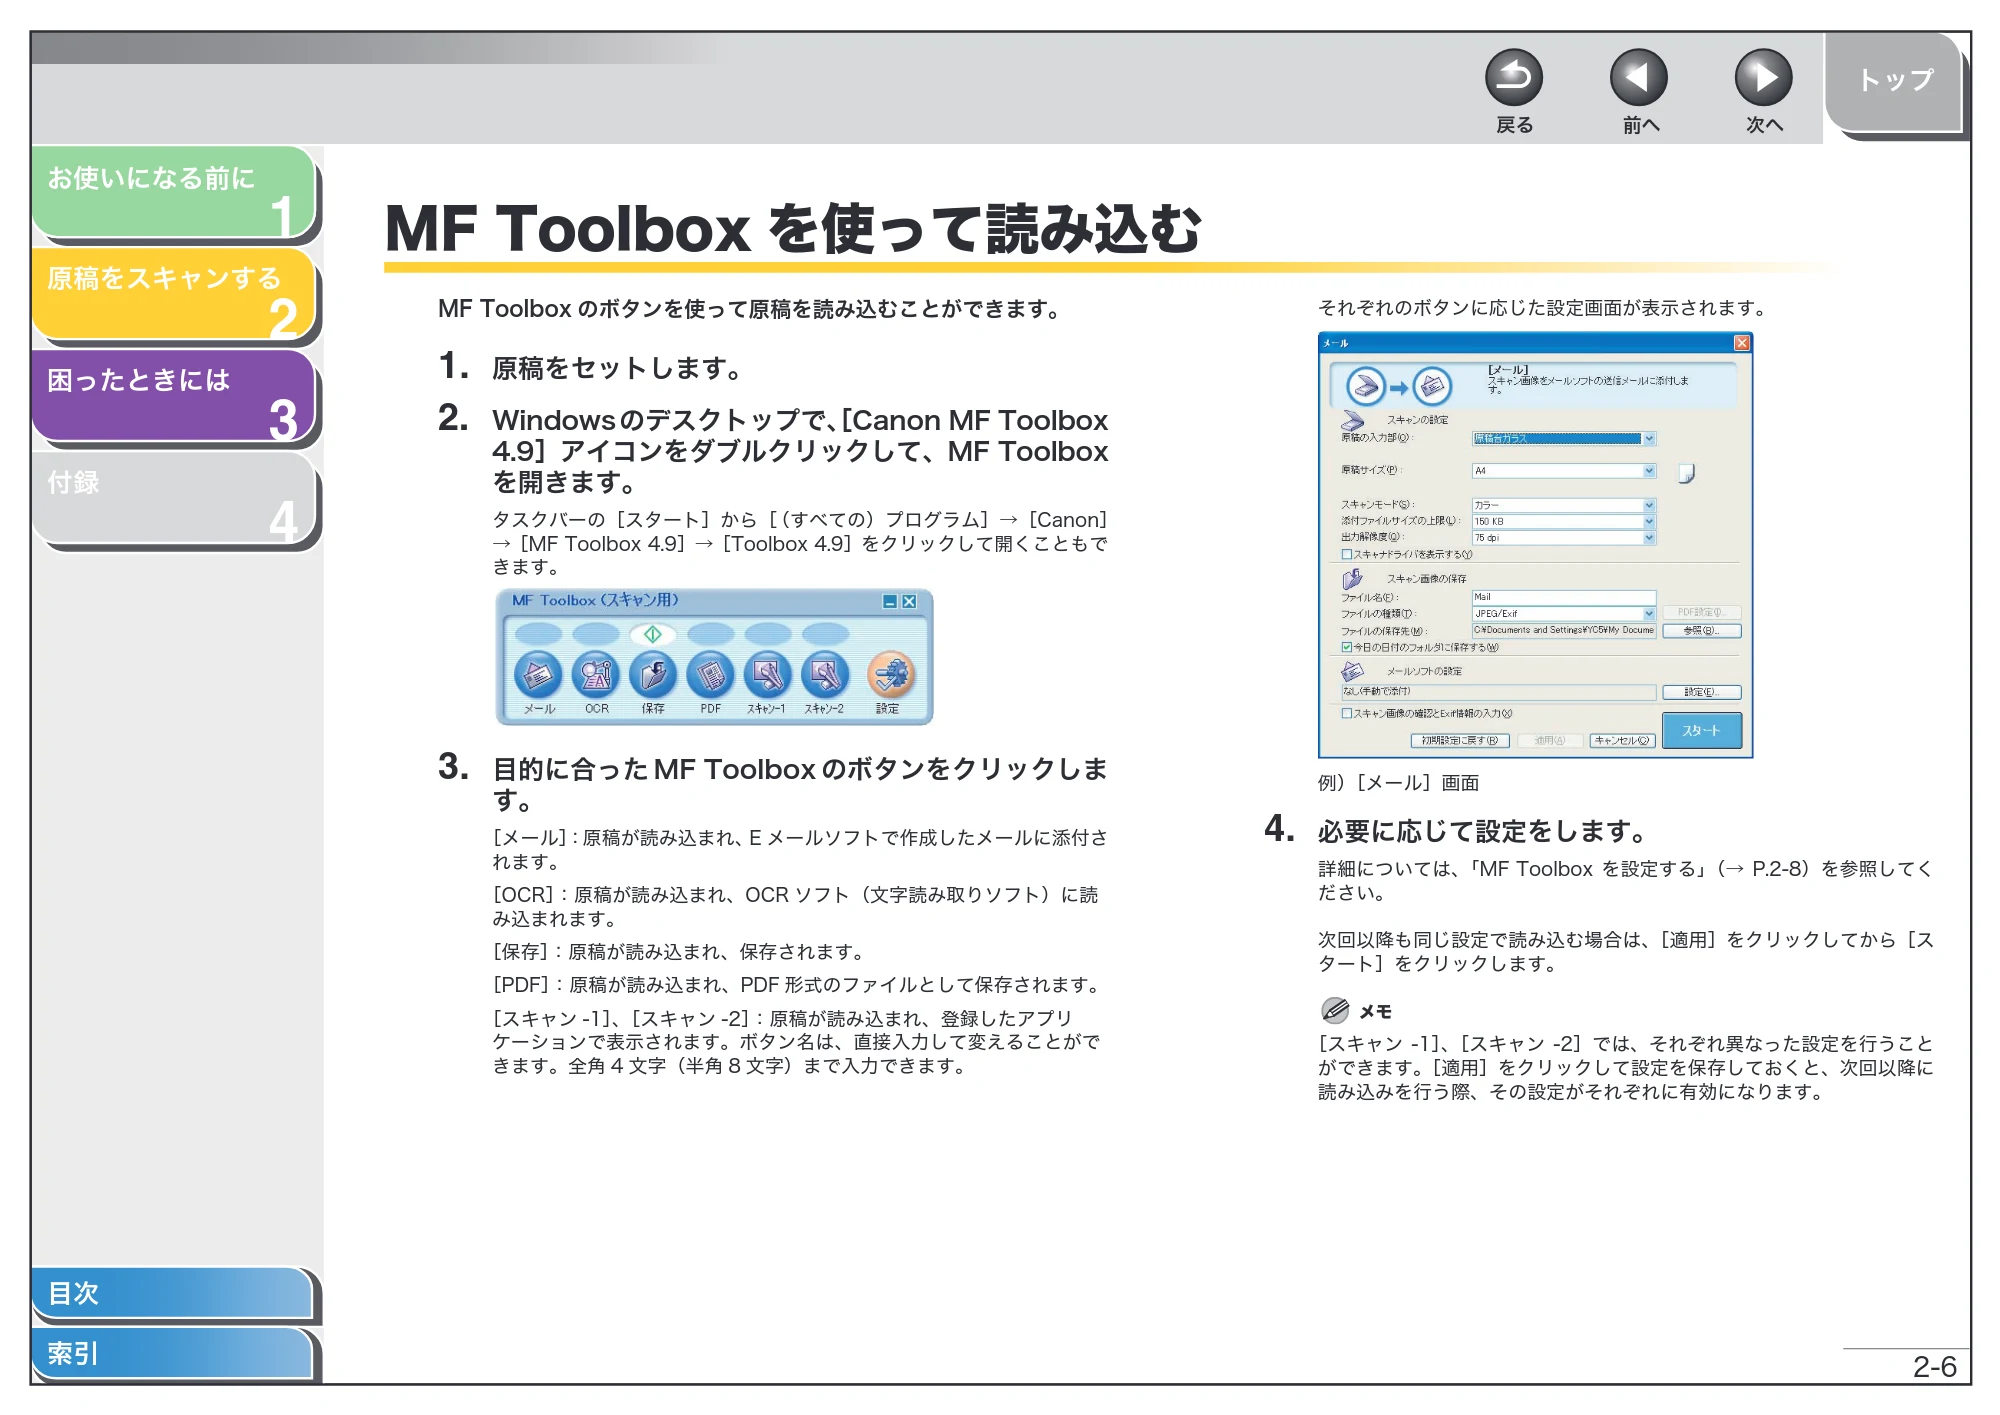2000x1415 pixels.
Task: Open the トップ tab
Action: click(1894, 82)
